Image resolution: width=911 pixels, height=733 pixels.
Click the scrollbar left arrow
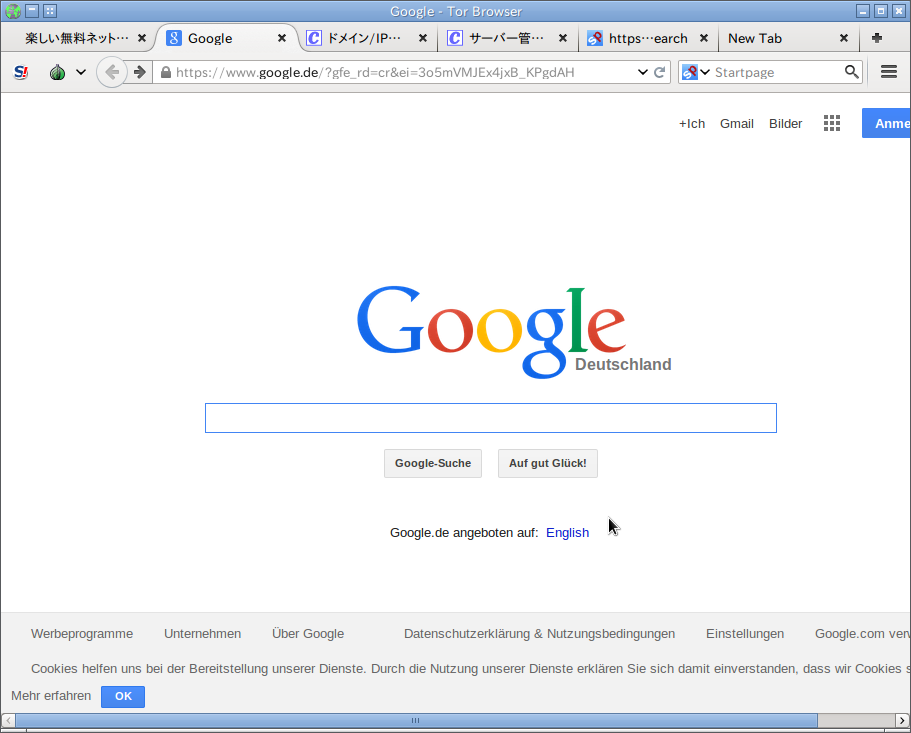click(8, 720)
